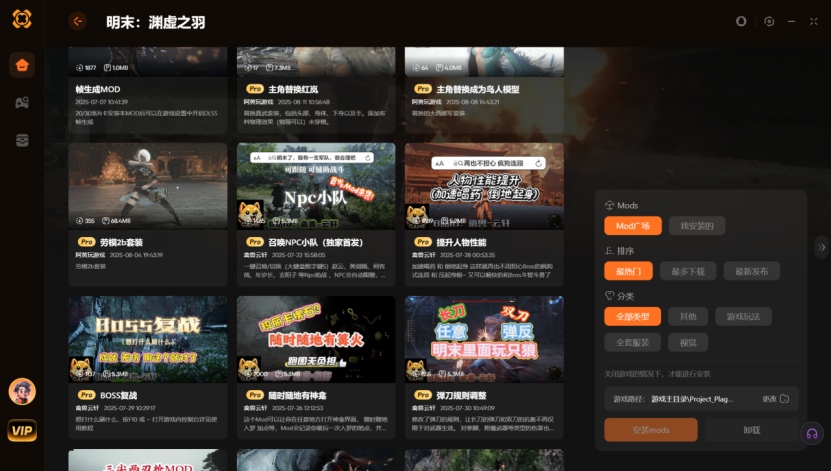Click the 卸载 button
The width and height of the screenshot is (831, 471).
752,430
